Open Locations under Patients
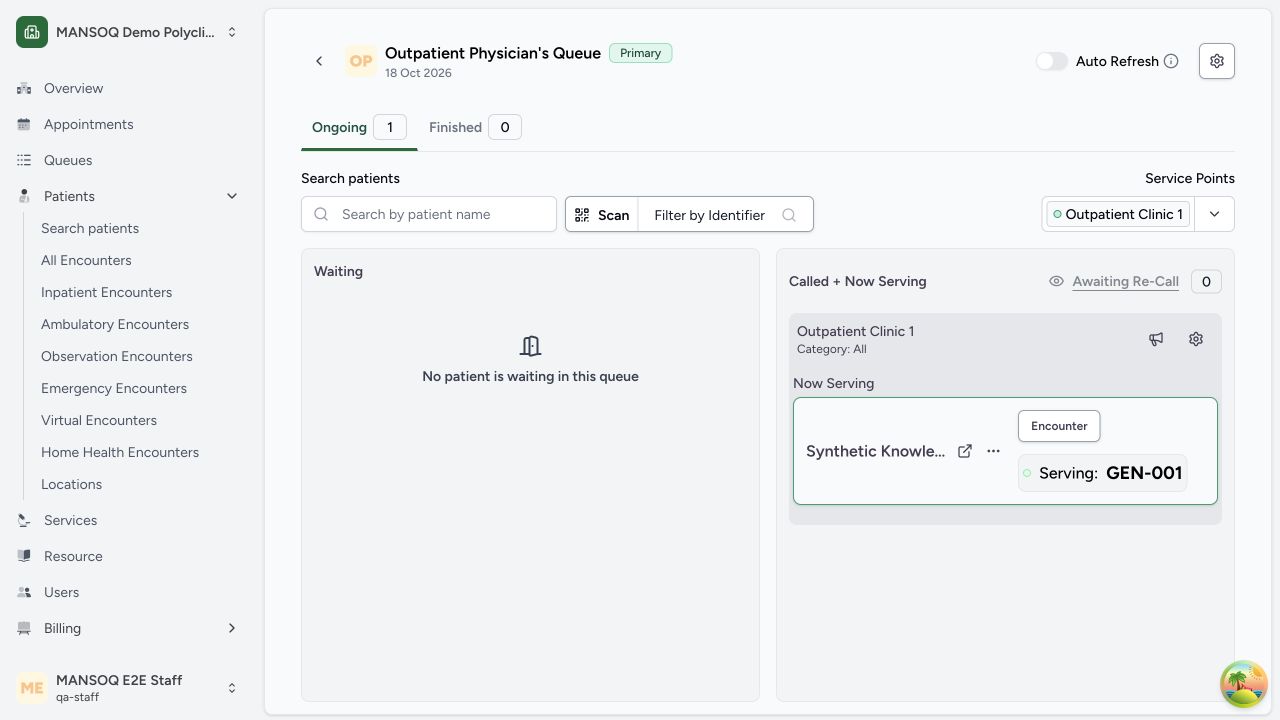Image resolution: width=1280 pixels, height=720 pixels. pos(71,484)
